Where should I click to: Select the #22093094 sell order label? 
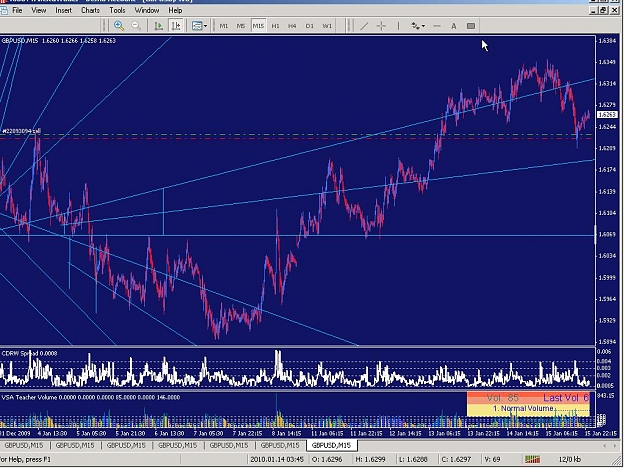tap(21, 131)
